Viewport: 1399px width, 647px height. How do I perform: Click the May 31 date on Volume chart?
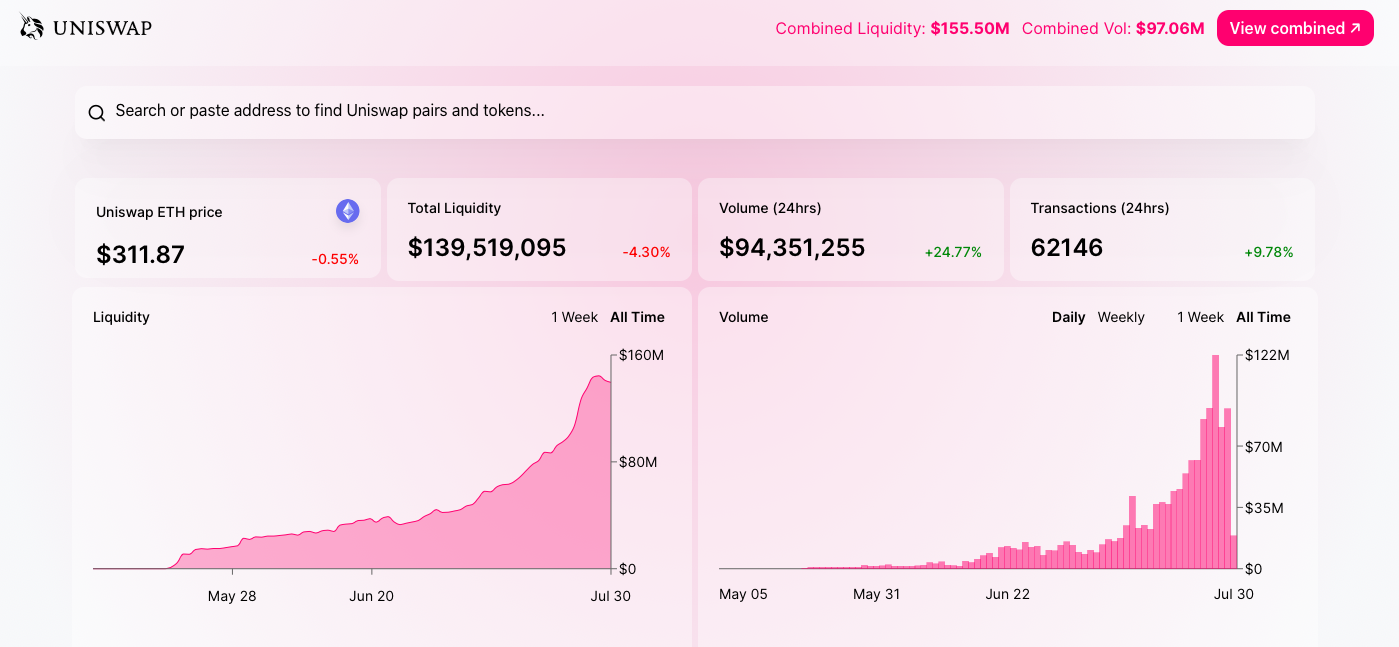point(876,594)
